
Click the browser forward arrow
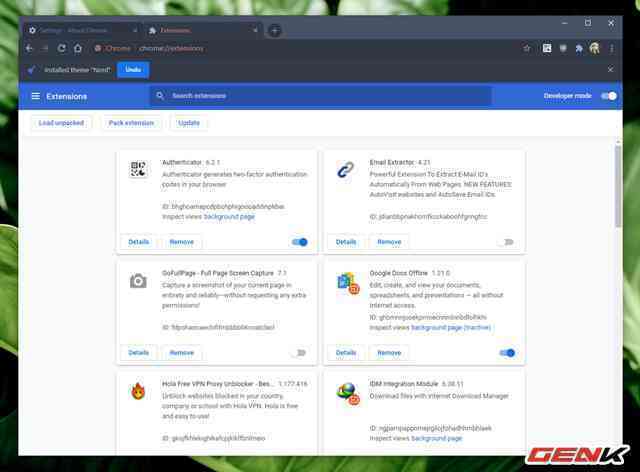pyautogui.click(x=45, y=48)
